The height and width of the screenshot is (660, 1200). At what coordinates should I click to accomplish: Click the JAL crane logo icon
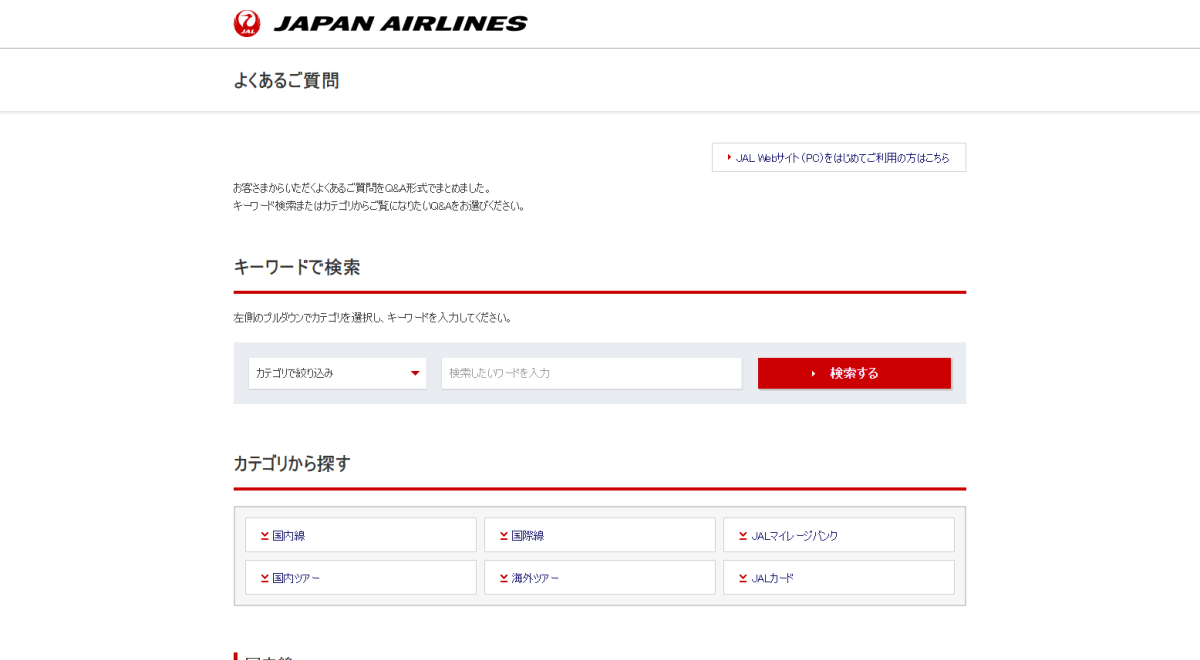[x=247, y=23]
